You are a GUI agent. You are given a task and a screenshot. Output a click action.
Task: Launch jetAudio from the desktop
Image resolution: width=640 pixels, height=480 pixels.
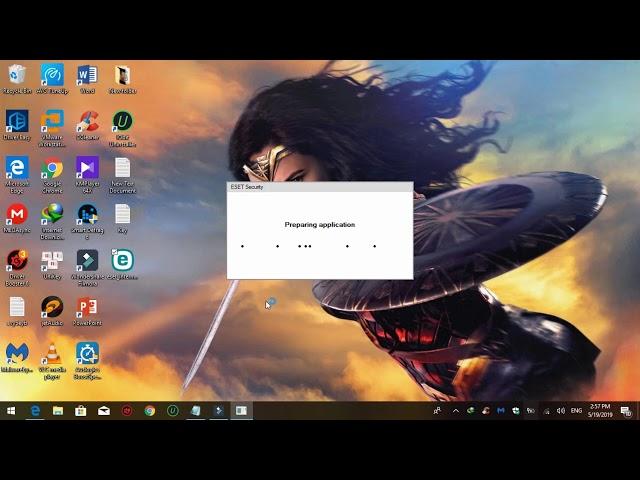click(x=52, y=311)
